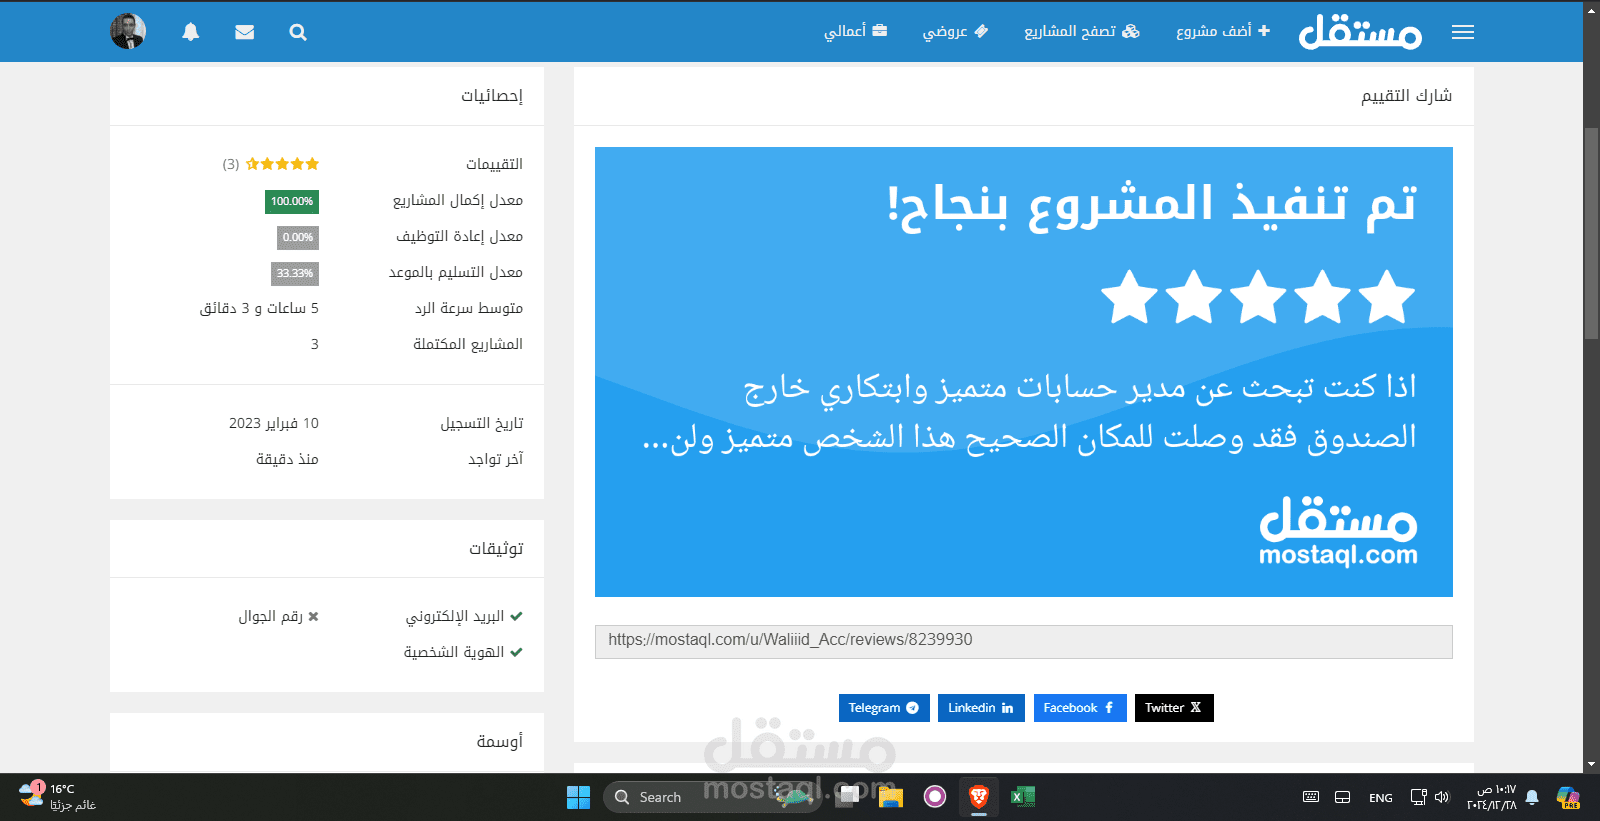Click the معدل إكمال المشاريع label
The image size is (1600, 821).
coord(458,200)
